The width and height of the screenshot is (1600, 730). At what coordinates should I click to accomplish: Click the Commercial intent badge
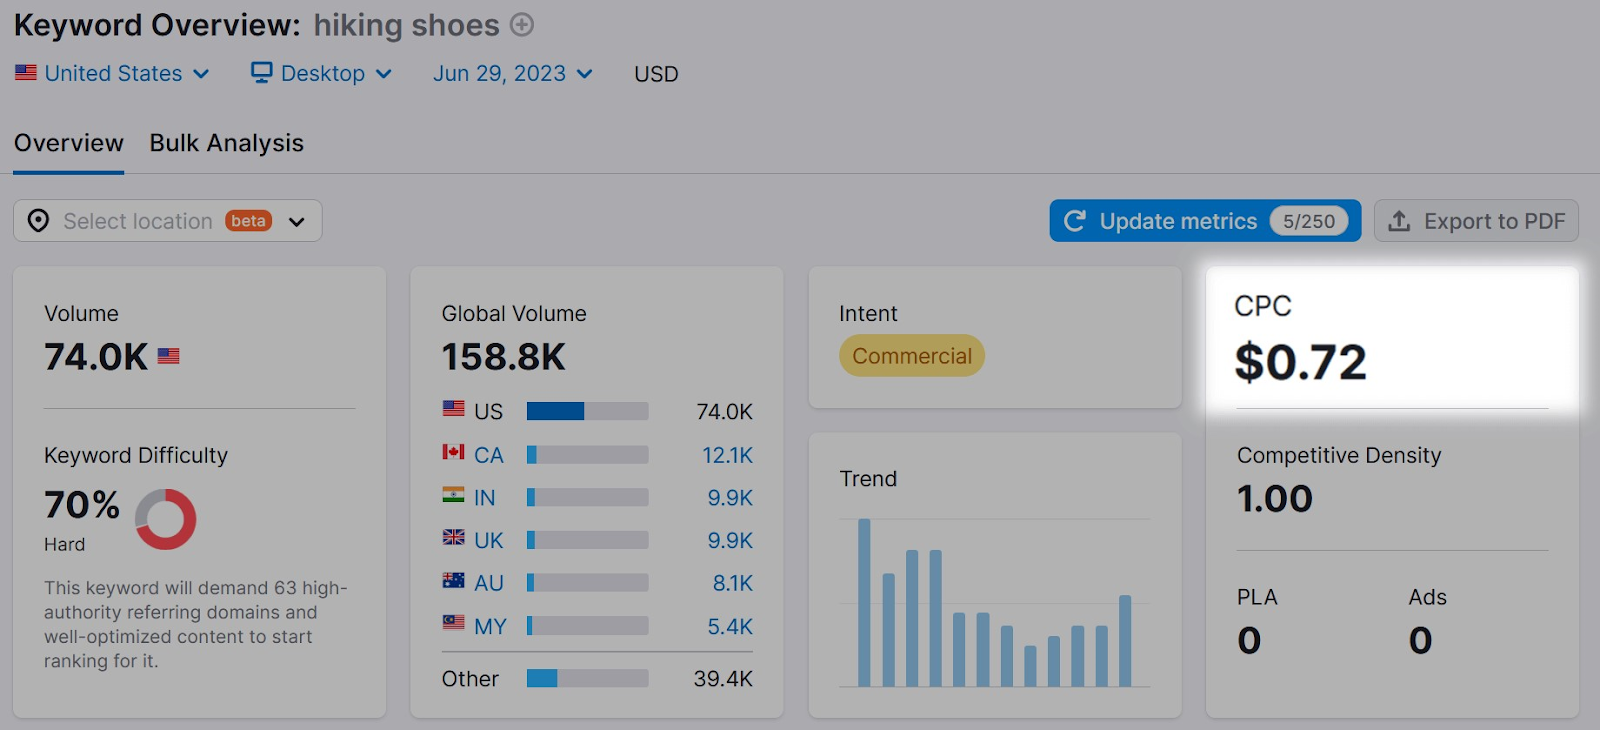(911, 356)
